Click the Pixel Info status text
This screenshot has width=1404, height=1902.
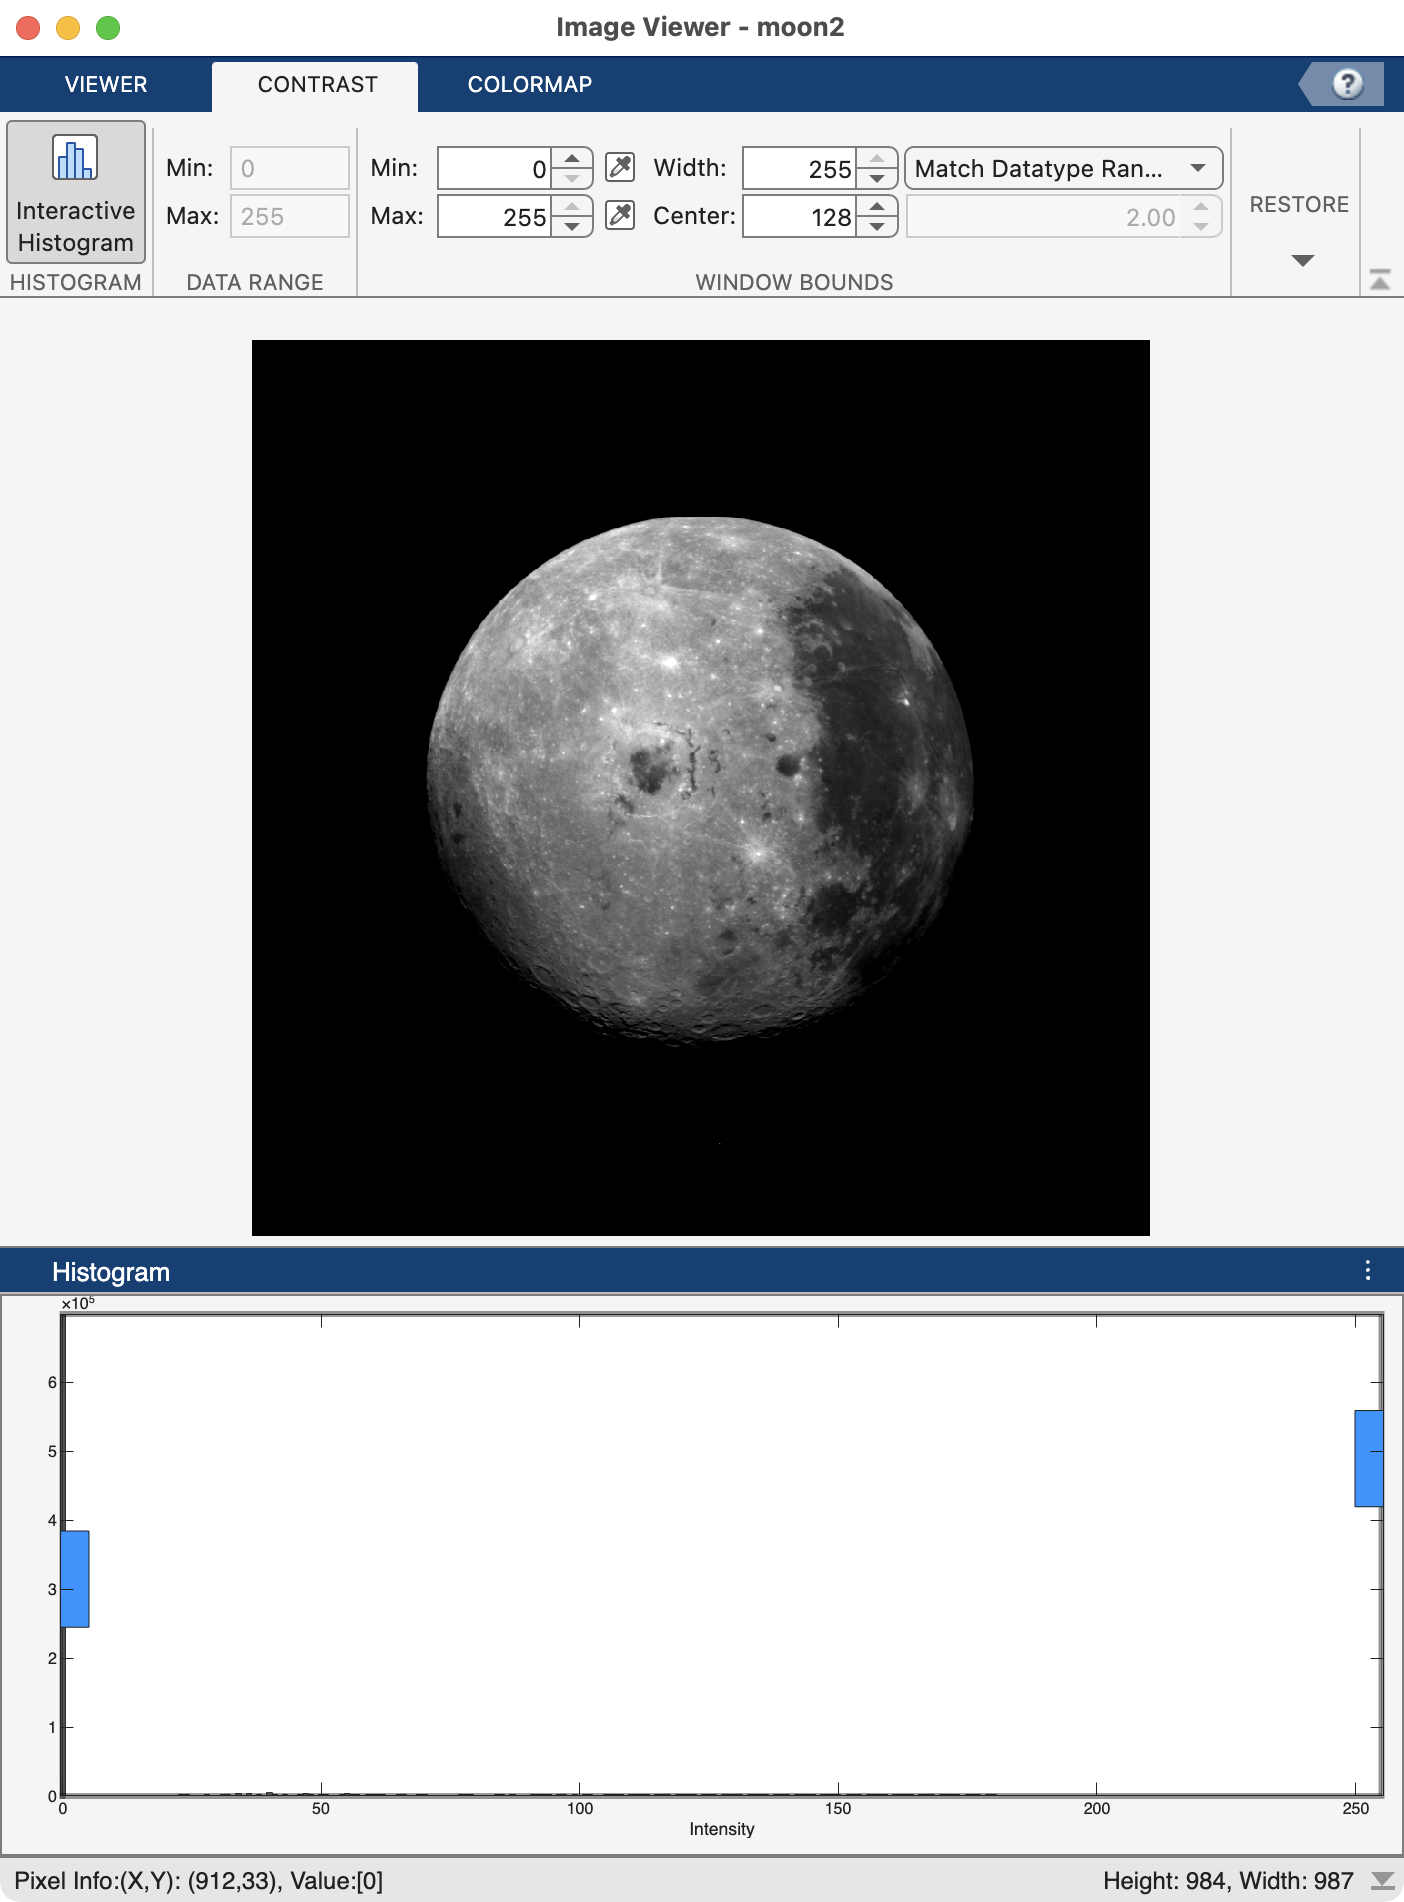199,1880
